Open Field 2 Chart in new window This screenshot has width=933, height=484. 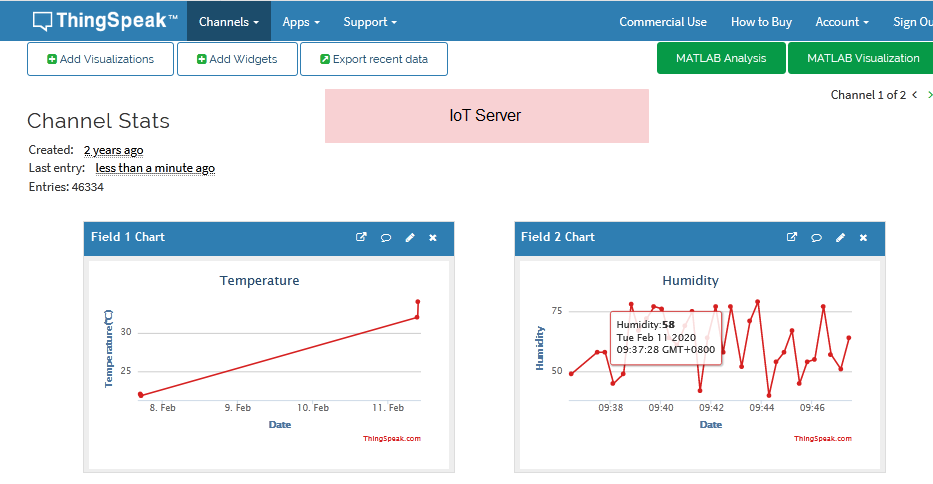point(792,237)
